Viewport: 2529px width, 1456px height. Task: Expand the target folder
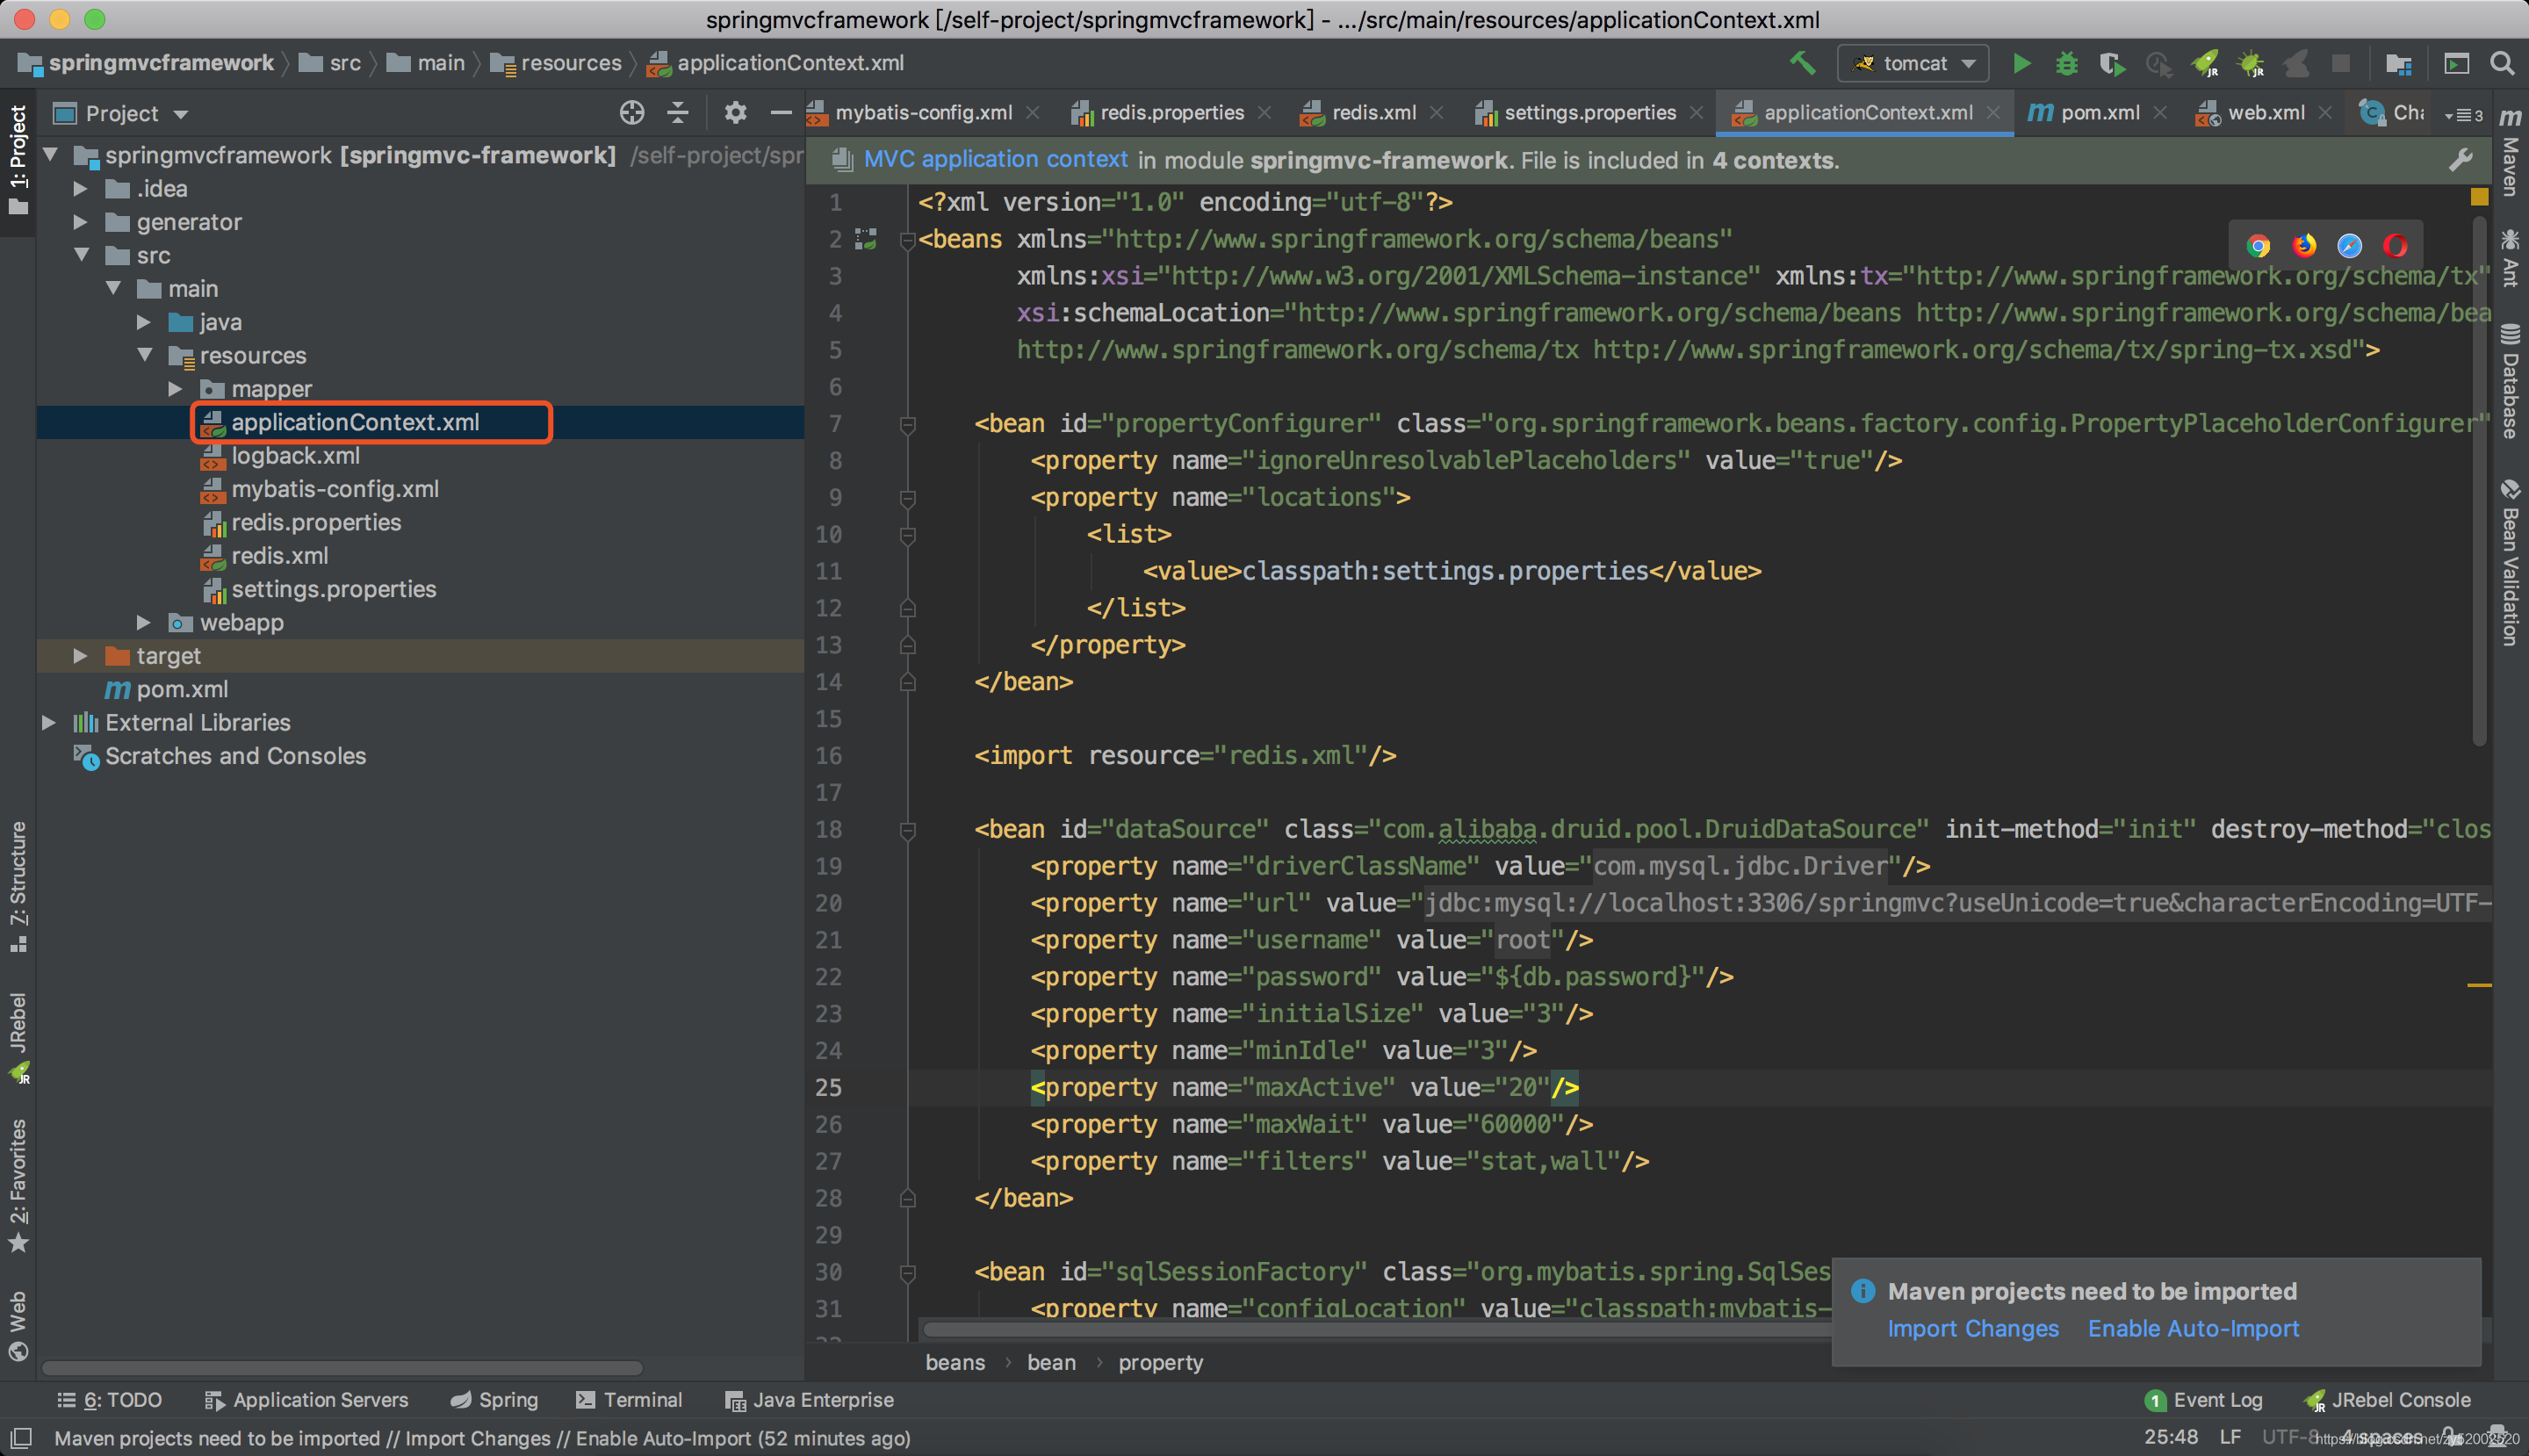coord(80,656)
